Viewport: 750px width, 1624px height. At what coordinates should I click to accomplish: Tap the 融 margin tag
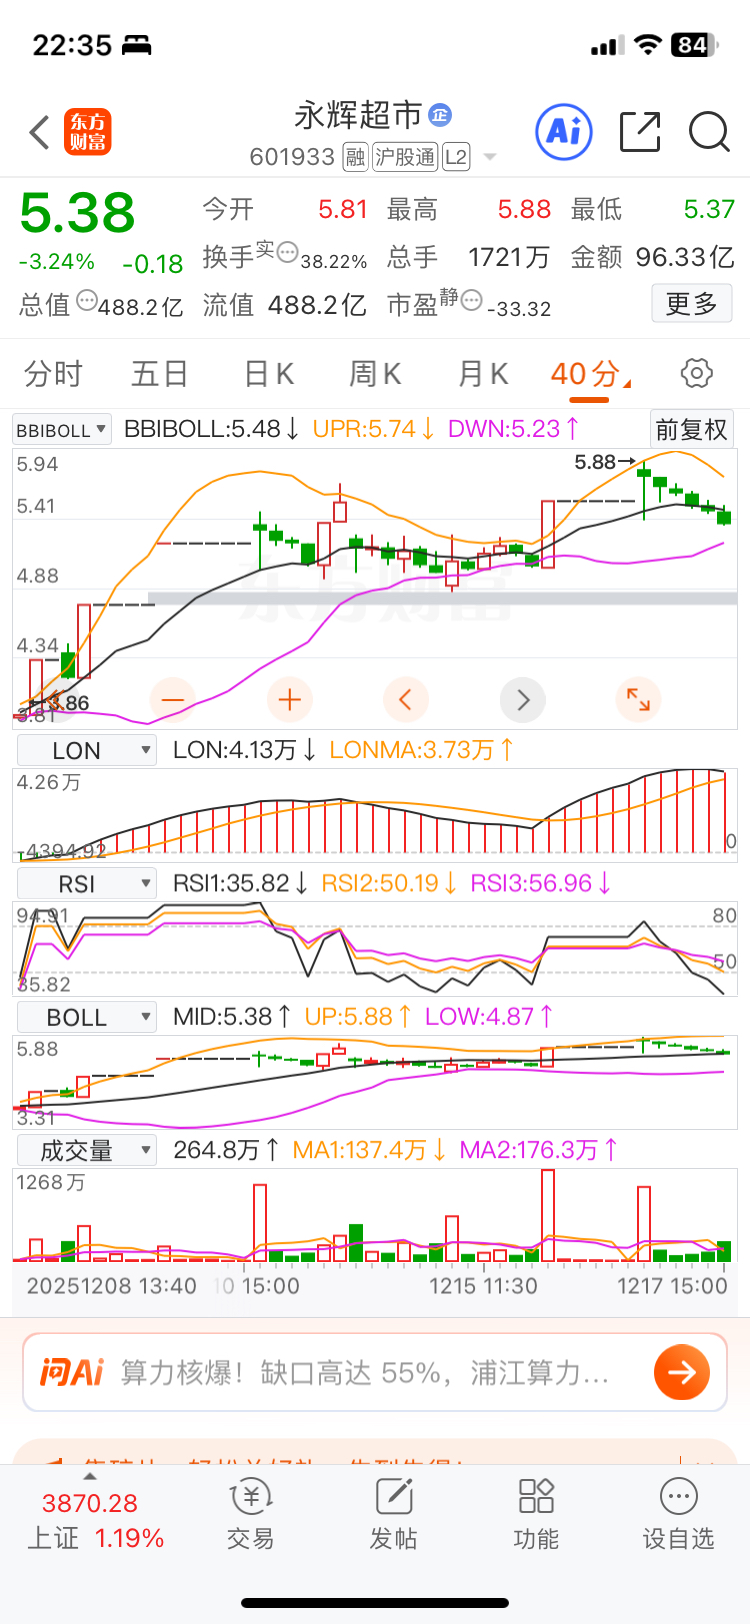pyautogui.click(x=355, y=157)
